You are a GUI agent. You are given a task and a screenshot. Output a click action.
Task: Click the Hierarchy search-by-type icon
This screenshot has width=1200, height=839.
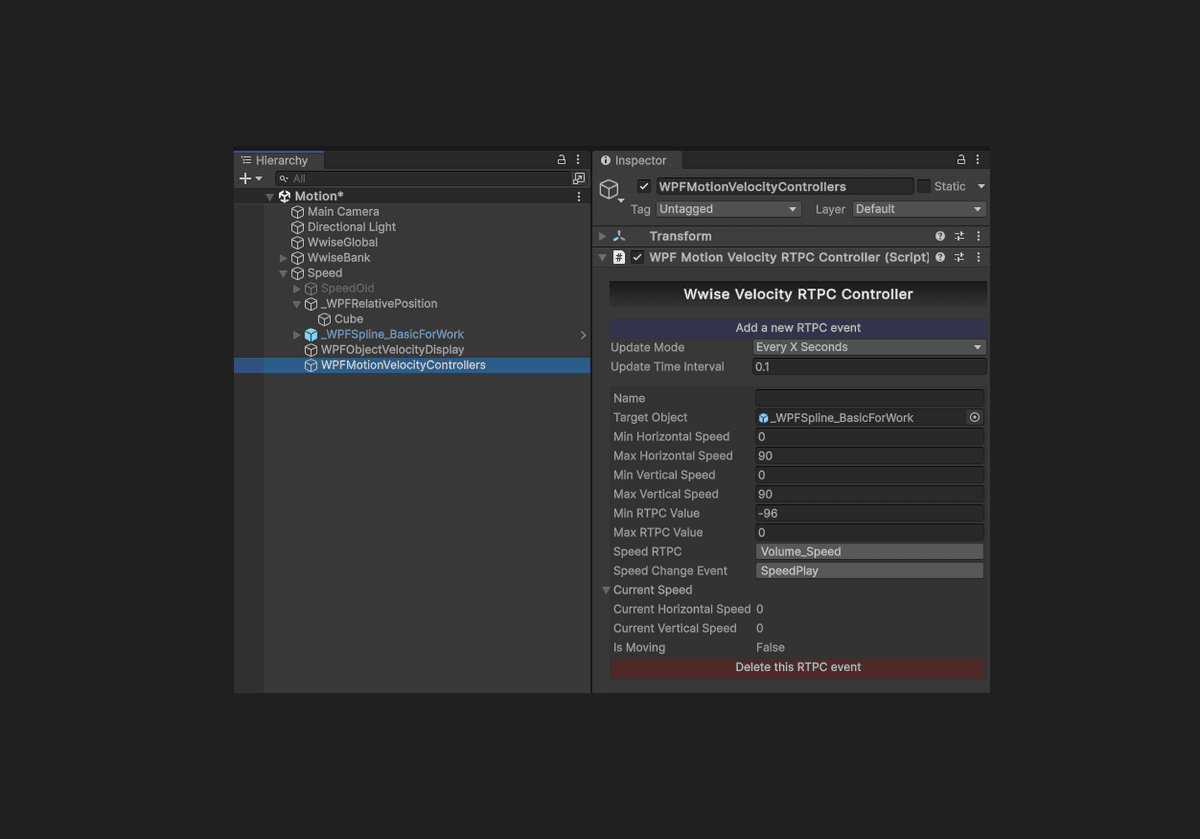[x=579, y=179]
